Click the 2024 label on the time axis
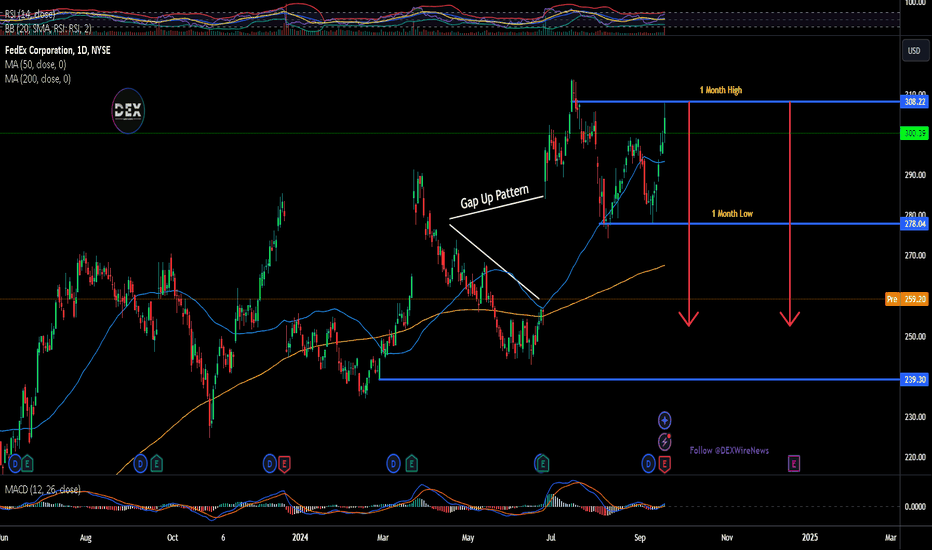The width and height of the screenshot is (932, 550). tap(300, 538)
